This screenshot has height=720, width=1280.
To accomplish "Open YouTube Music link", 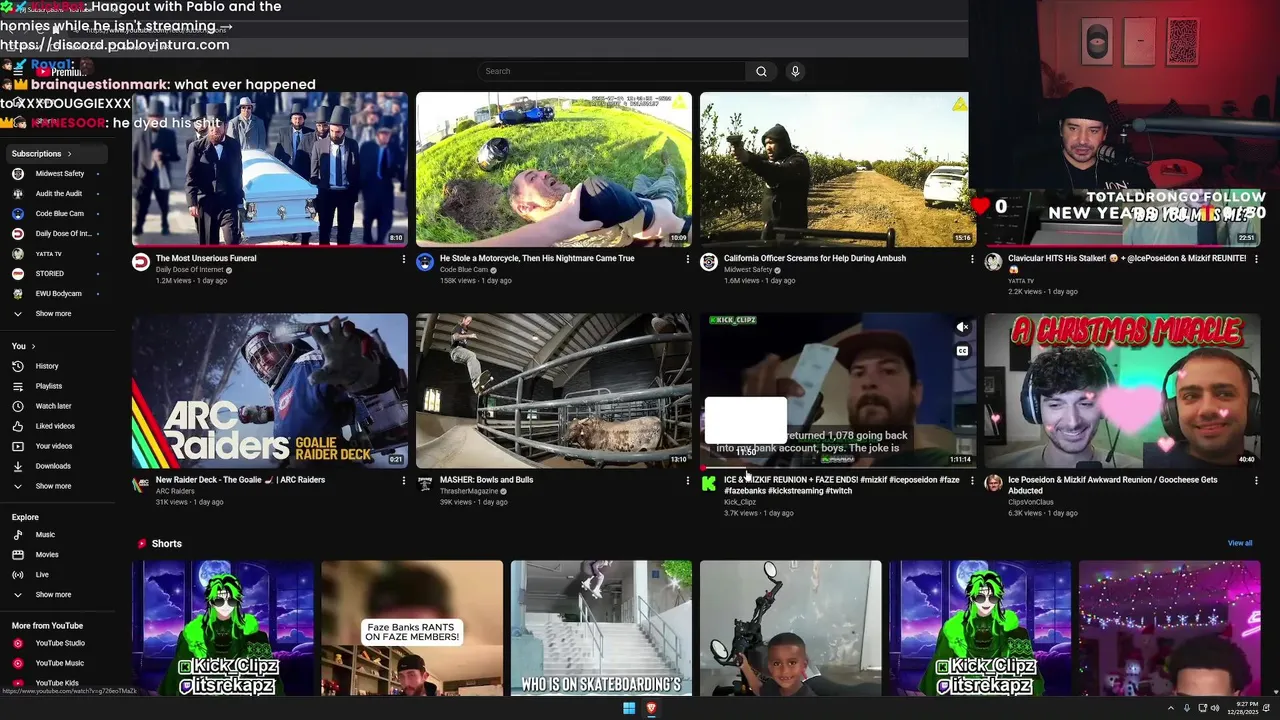I will tap(59, 663).
